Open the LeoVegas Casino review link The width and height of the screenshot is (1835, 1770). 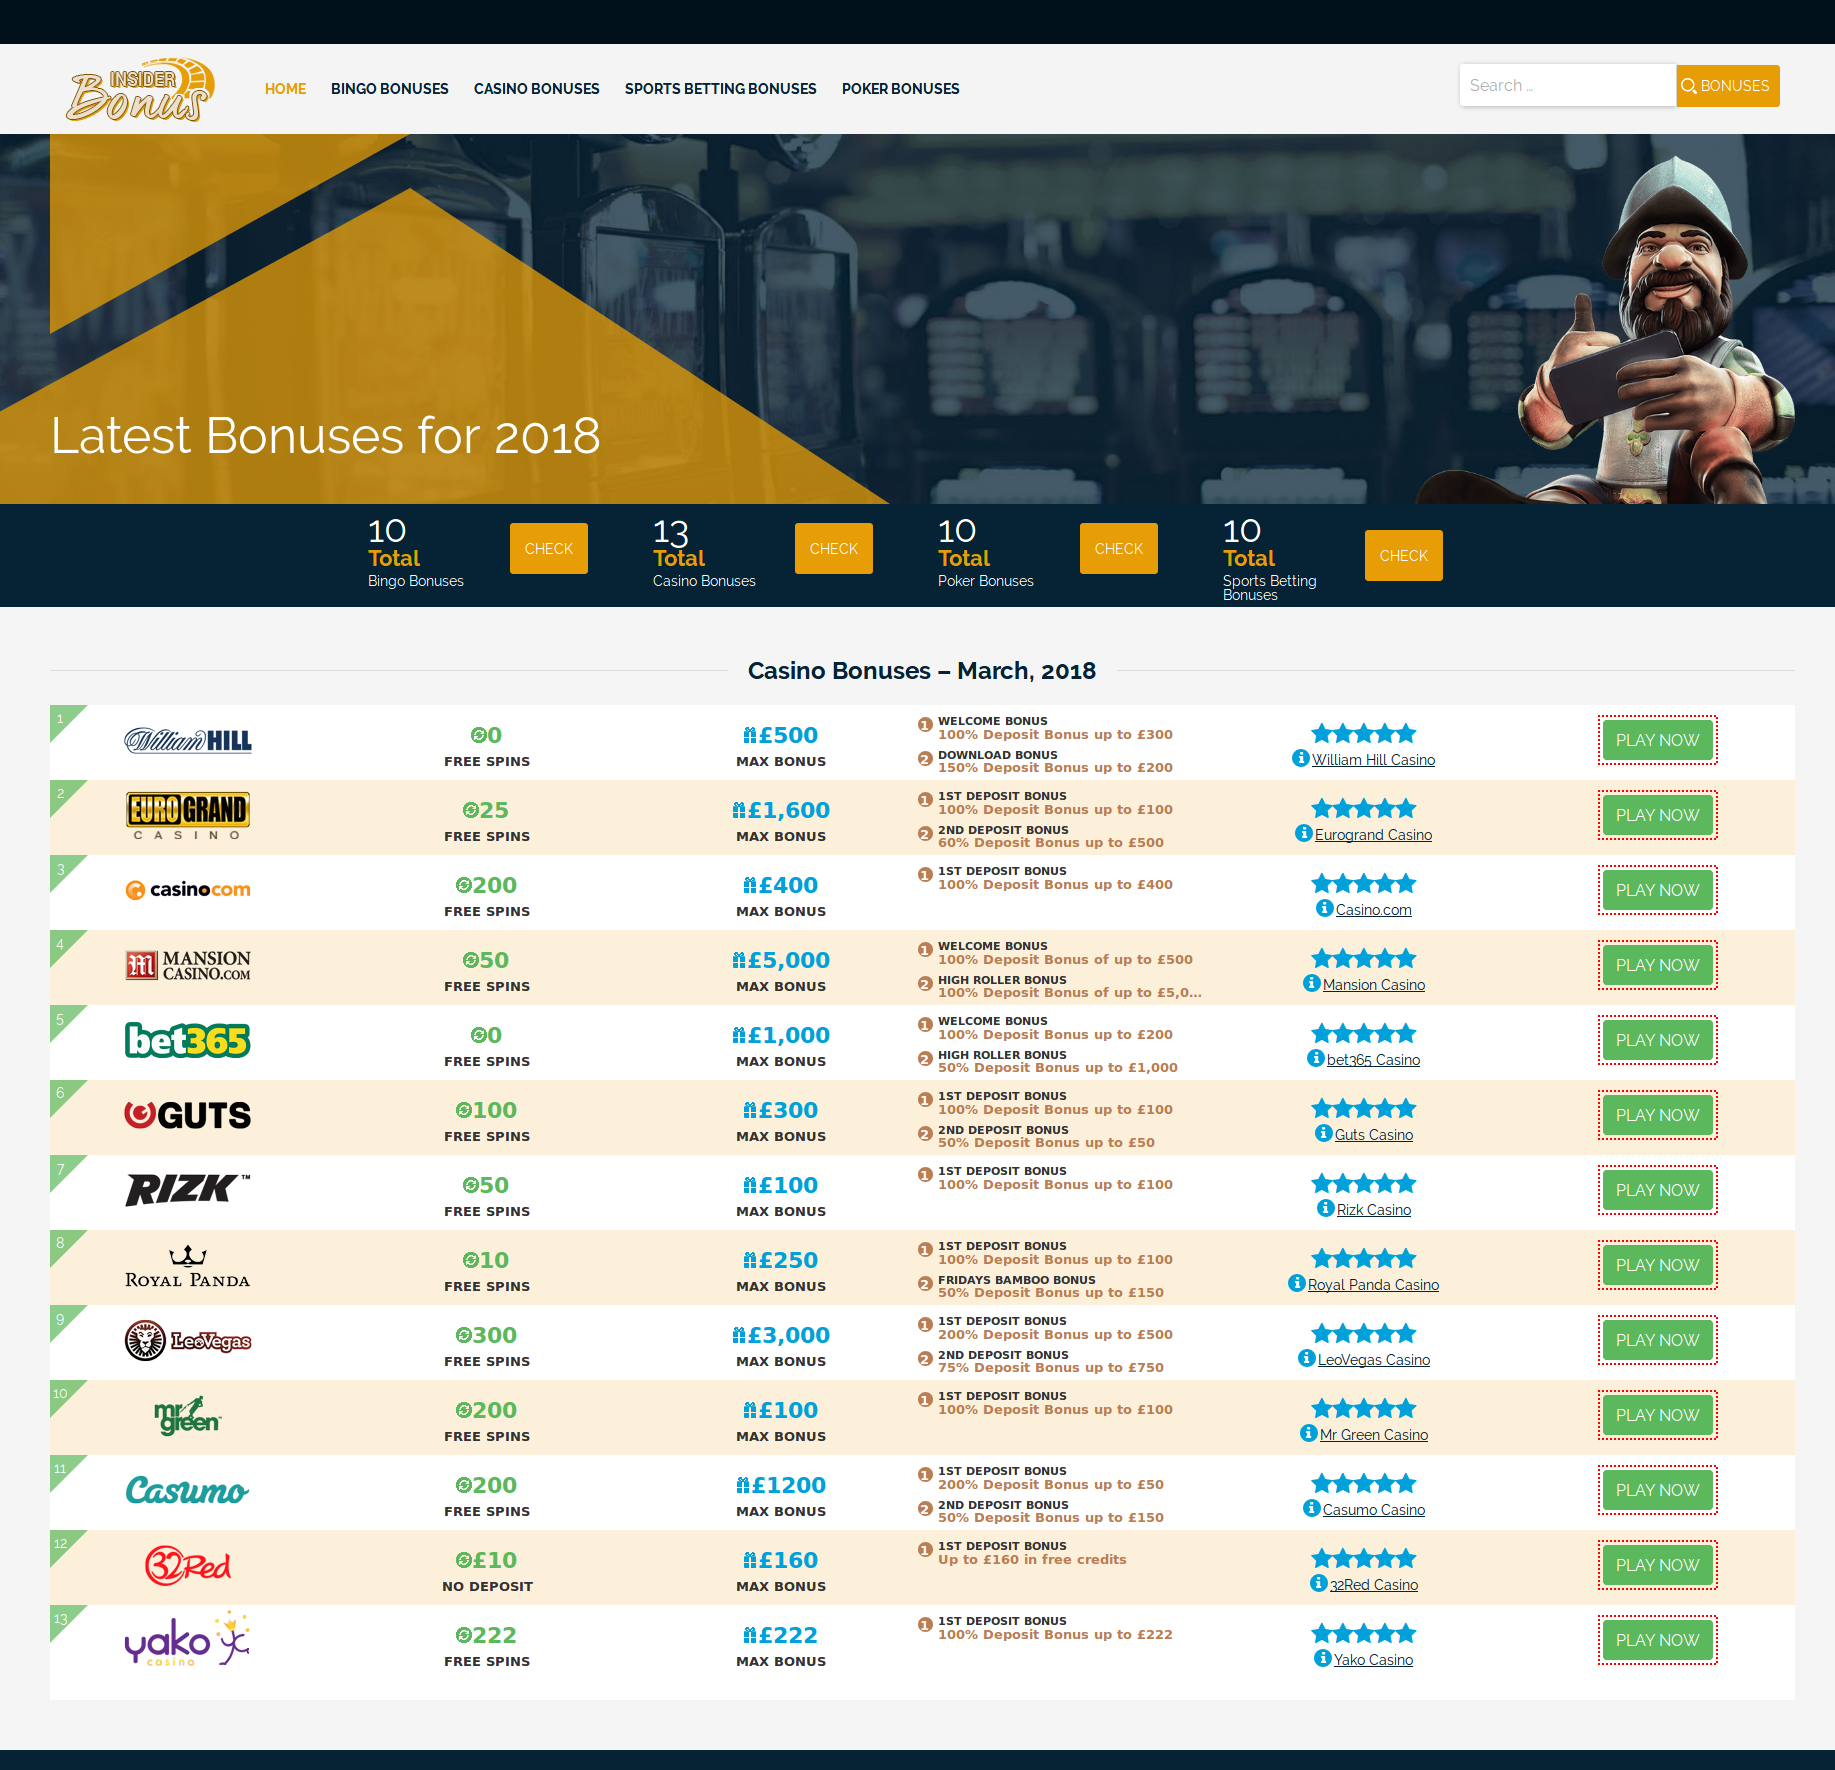coord(1374,1360)
